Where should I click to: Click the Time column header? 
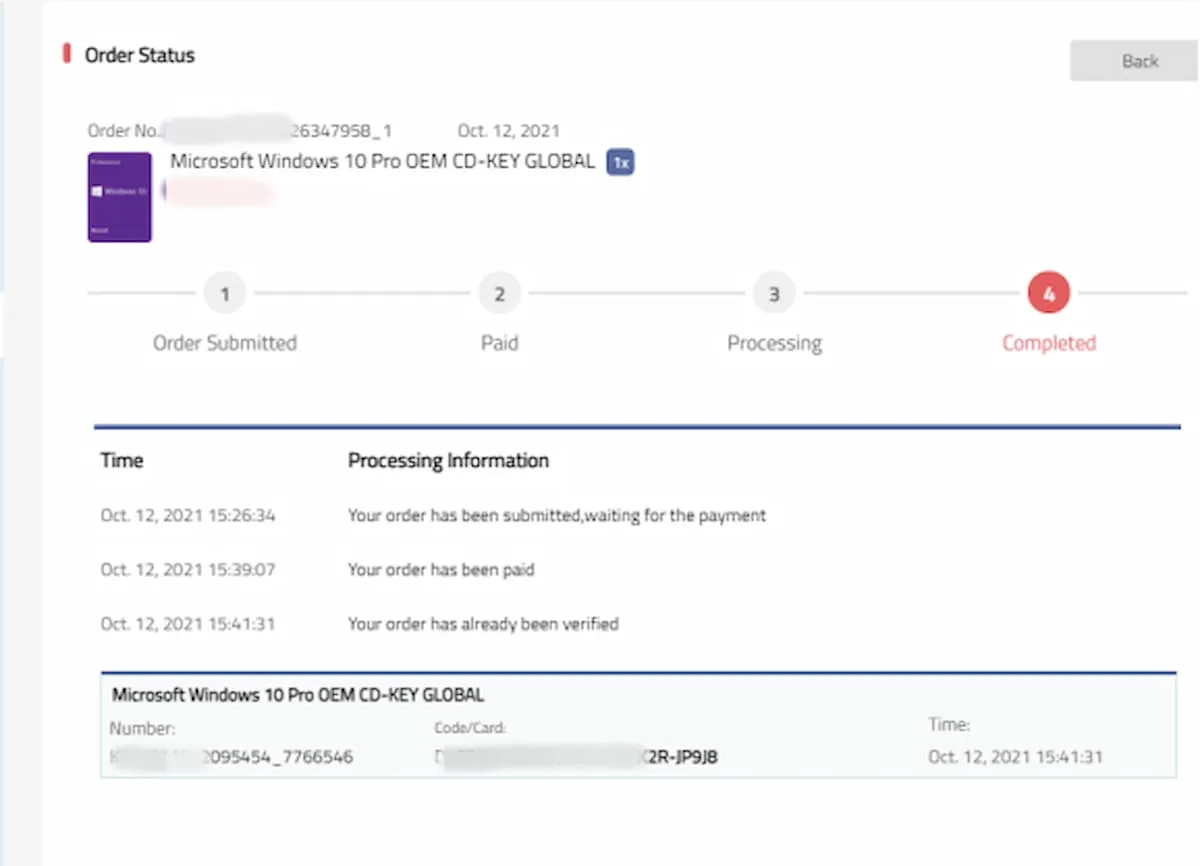[x=121, y=460]
